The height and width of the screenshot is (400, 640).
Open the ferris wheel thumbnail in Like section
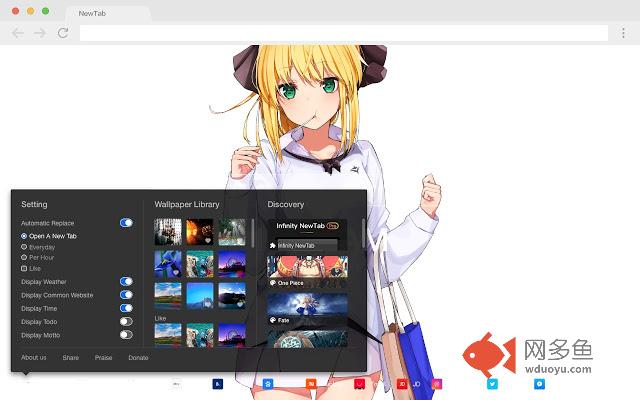[x=232, y=335]
